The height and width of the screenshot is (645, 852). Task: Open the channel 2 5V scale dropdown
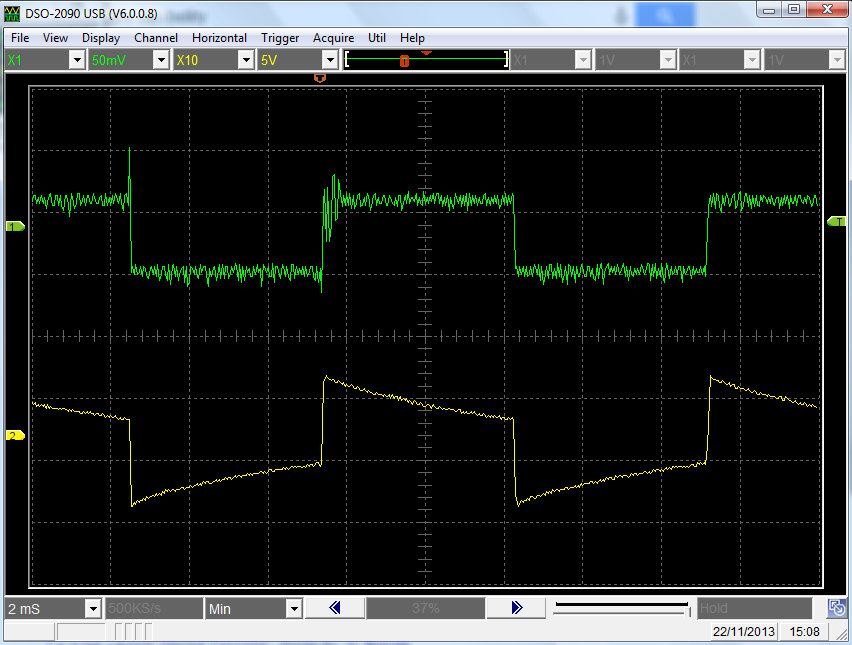point(329,60)
